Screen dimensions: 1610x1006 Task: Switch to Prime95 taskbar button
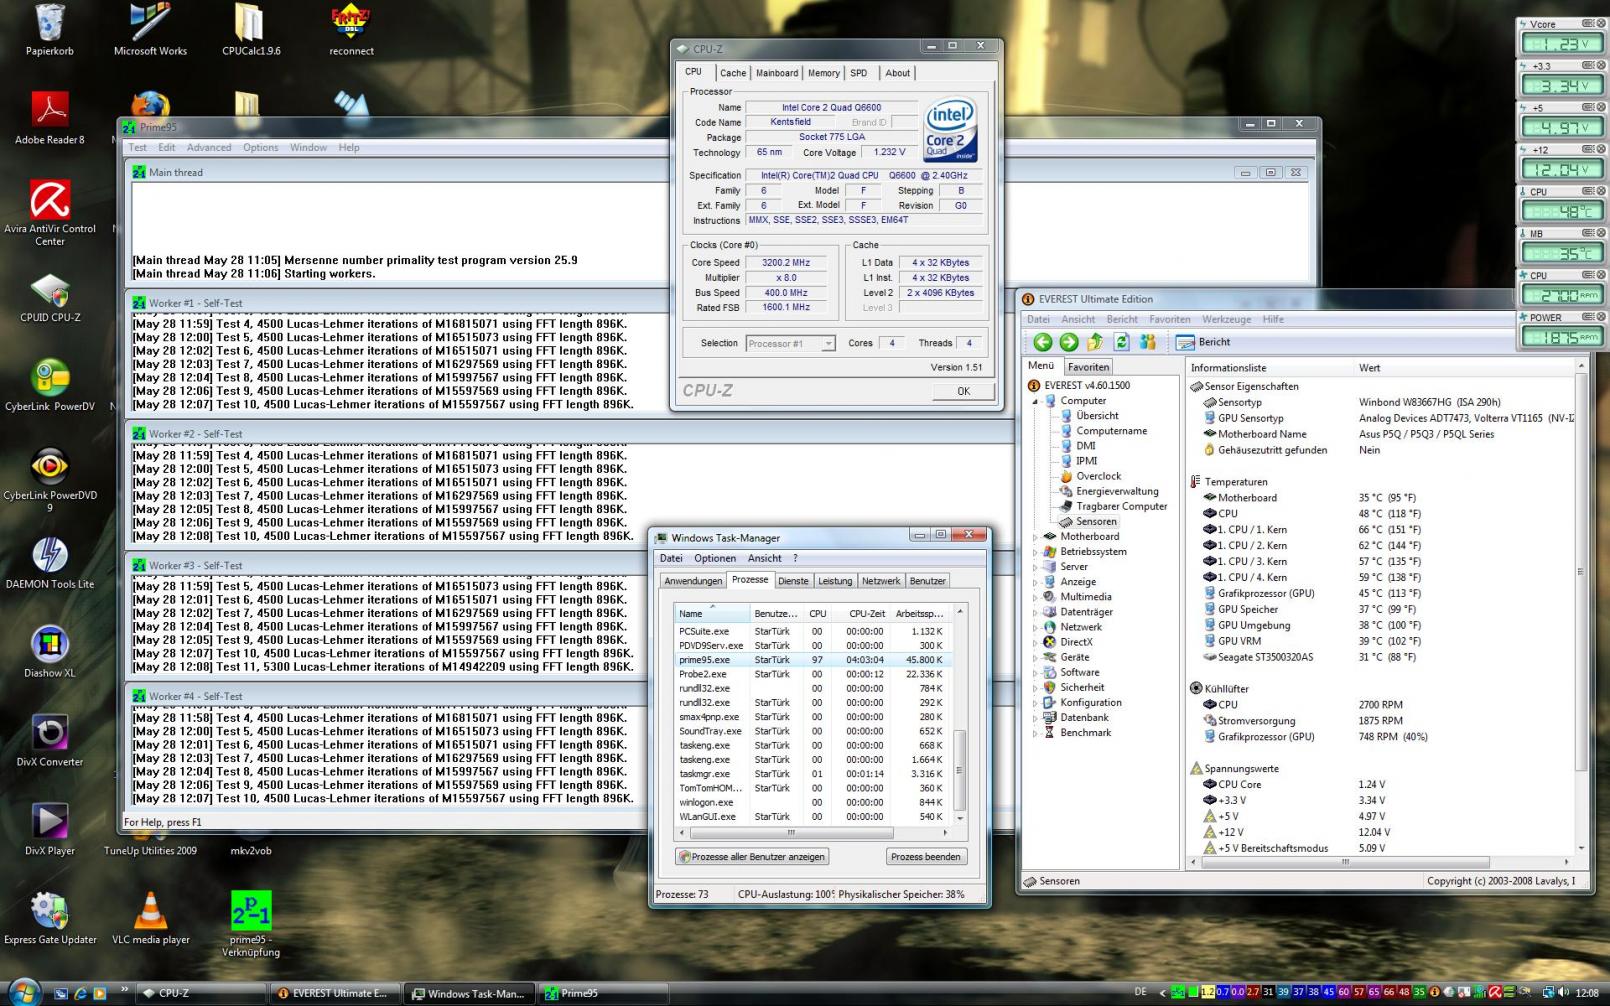coord(603,993)
